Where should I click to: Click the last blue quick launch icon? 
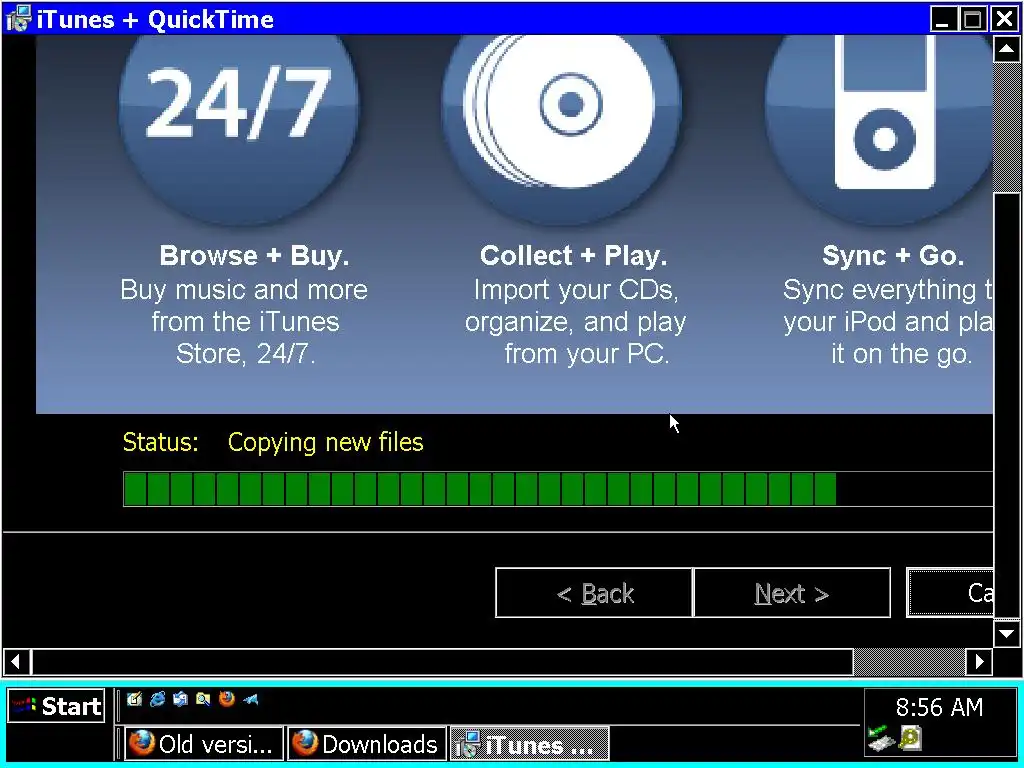(251, 699)
